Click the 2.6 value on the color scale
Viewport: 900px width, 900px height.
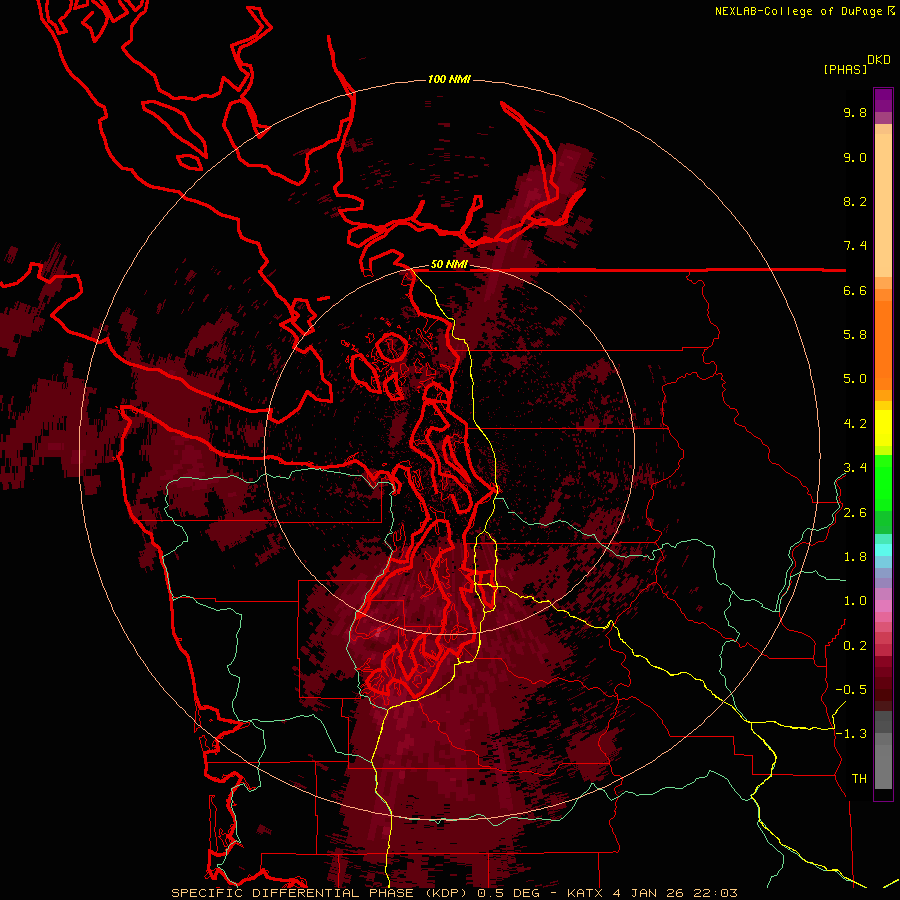(x=855, y=513)
